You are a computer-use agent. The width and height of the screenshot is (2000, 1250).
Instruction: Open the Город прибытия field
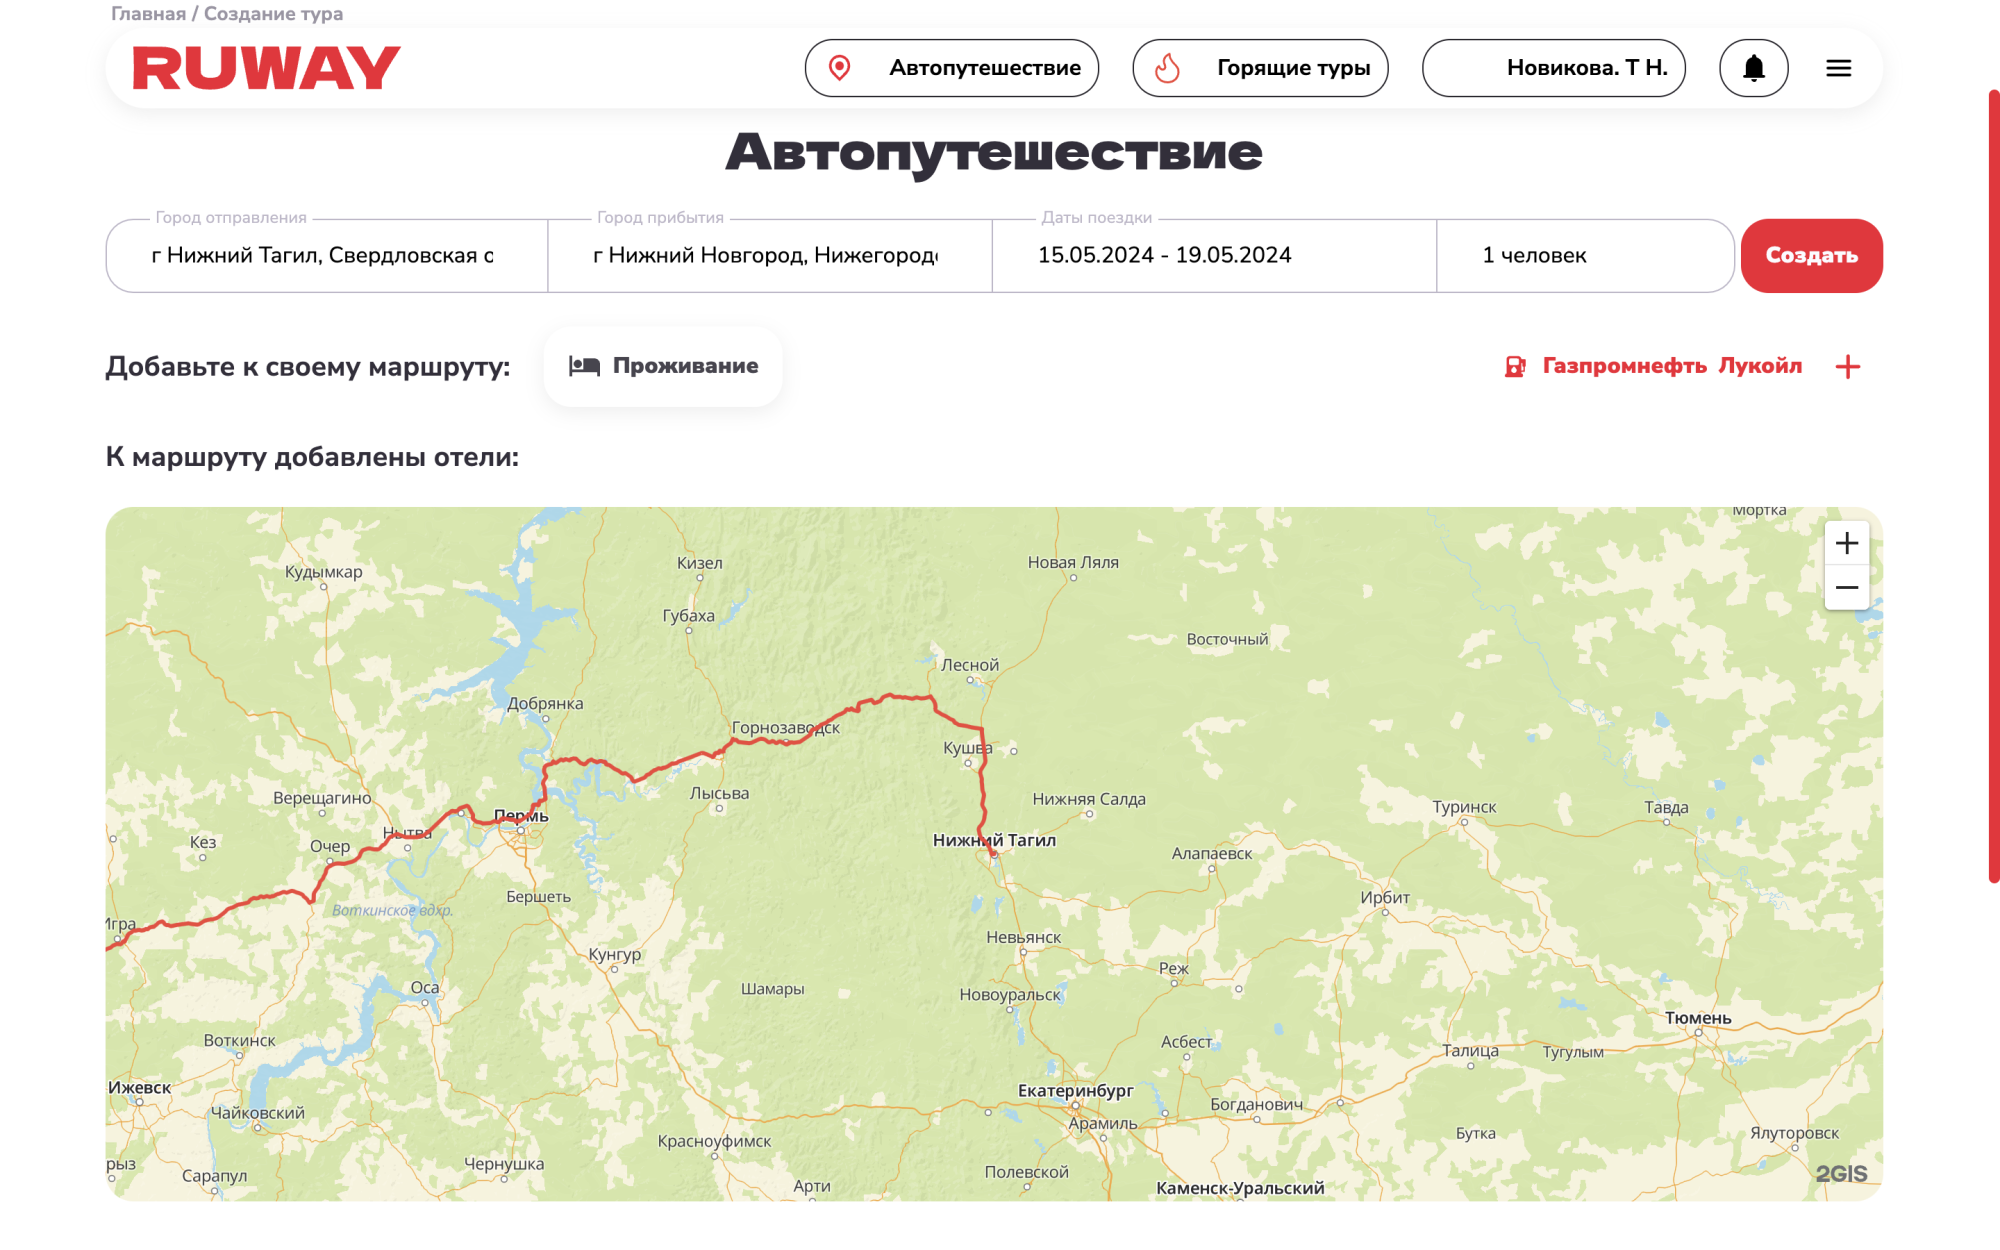coord(770,256)
